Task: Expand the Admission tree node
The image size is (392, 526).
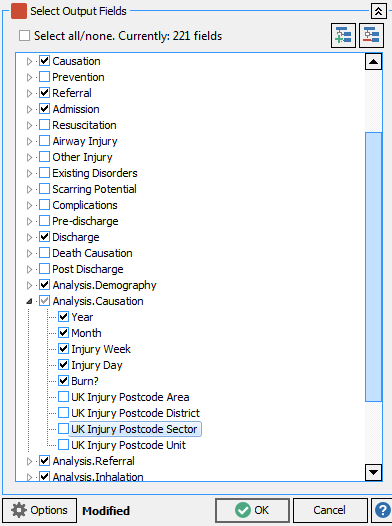Action: click(29, 109)
